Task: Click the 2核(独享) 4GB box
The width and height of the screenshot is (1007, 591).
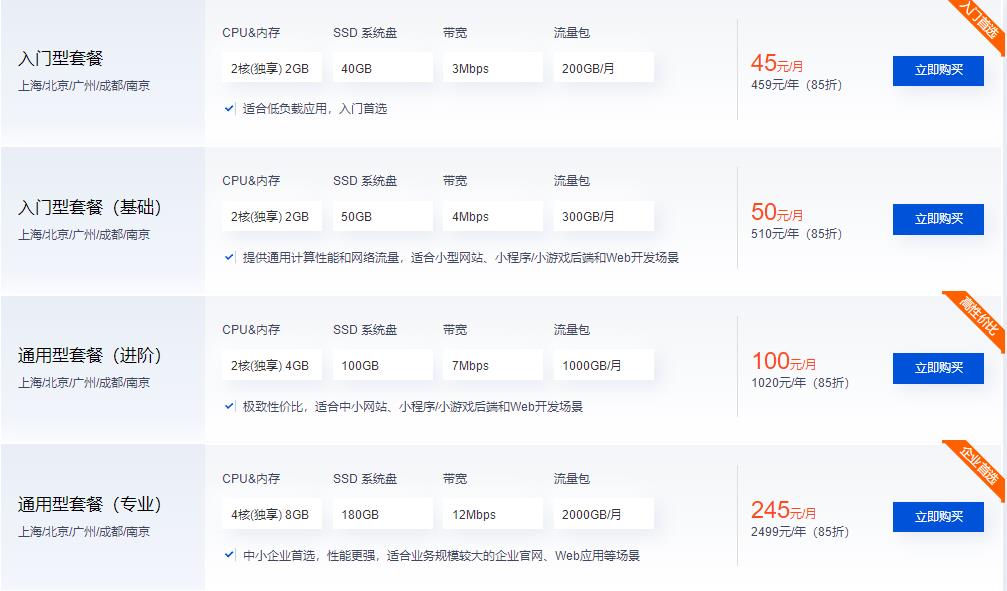Action: point(272,366)
